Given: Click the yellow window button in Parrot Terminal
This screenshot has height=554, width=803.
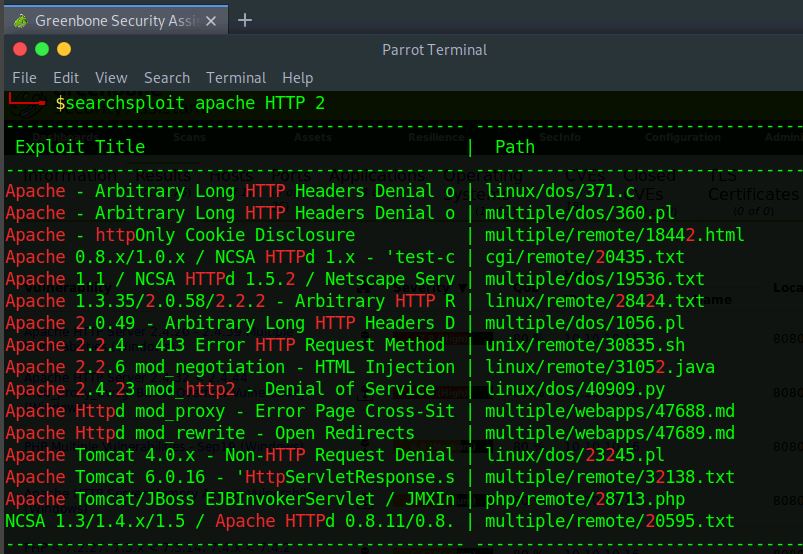Looking at the screenshot, I should [64, 49].
